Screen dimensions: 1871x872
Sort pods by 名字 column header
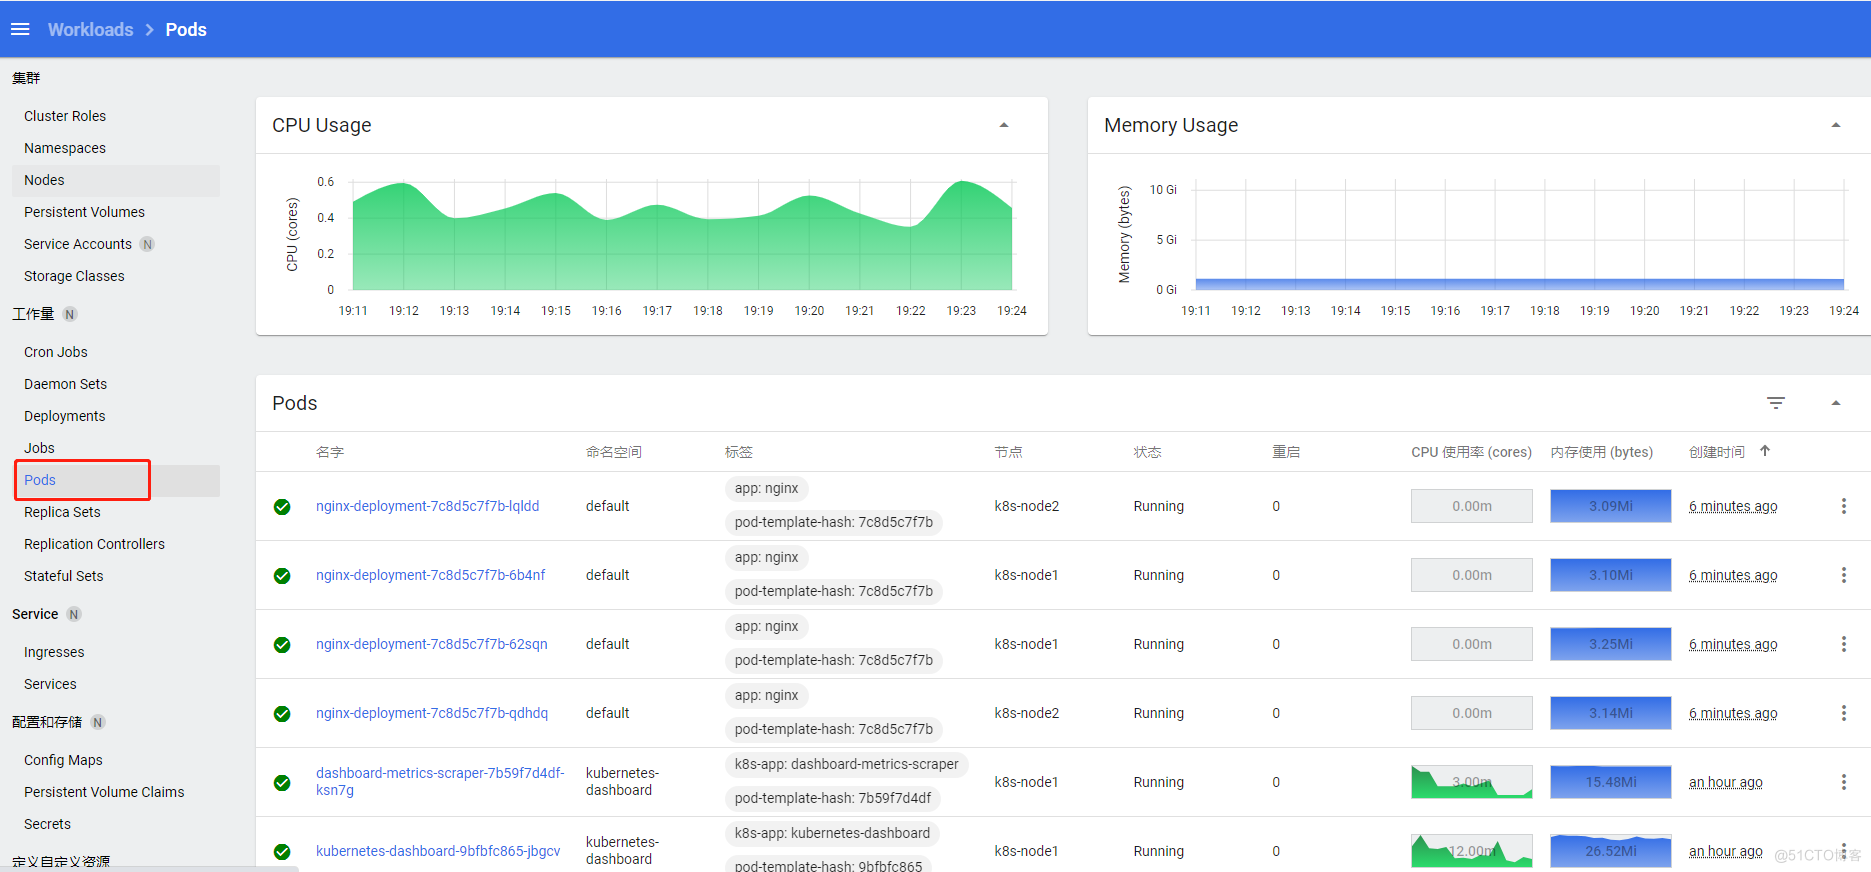[x=330, y=452]
